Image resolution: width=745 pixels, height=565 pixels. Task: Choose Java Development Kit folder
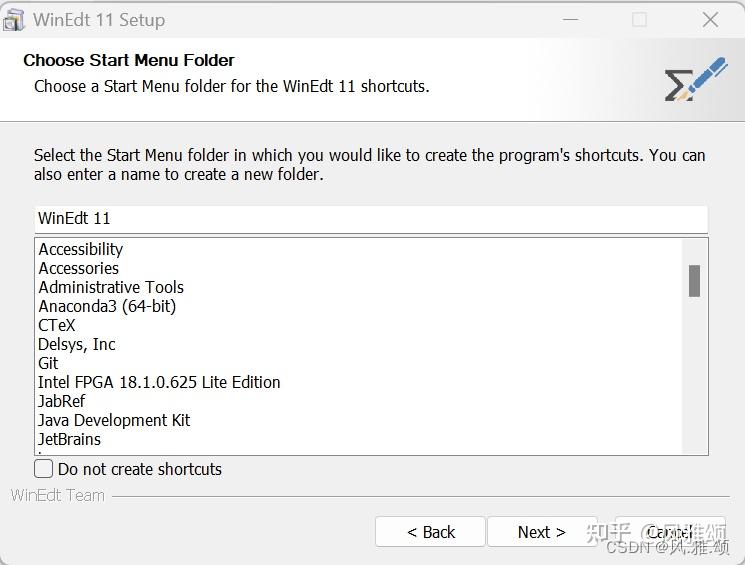pos(114,420)
